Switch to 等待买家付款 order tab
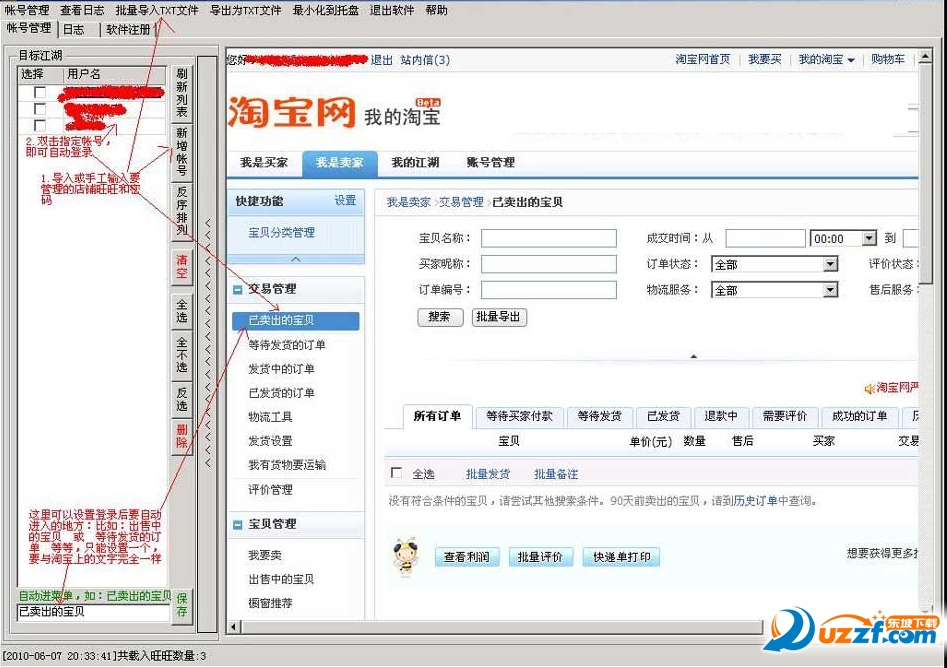947x668 pixels. tap(519, 416)
